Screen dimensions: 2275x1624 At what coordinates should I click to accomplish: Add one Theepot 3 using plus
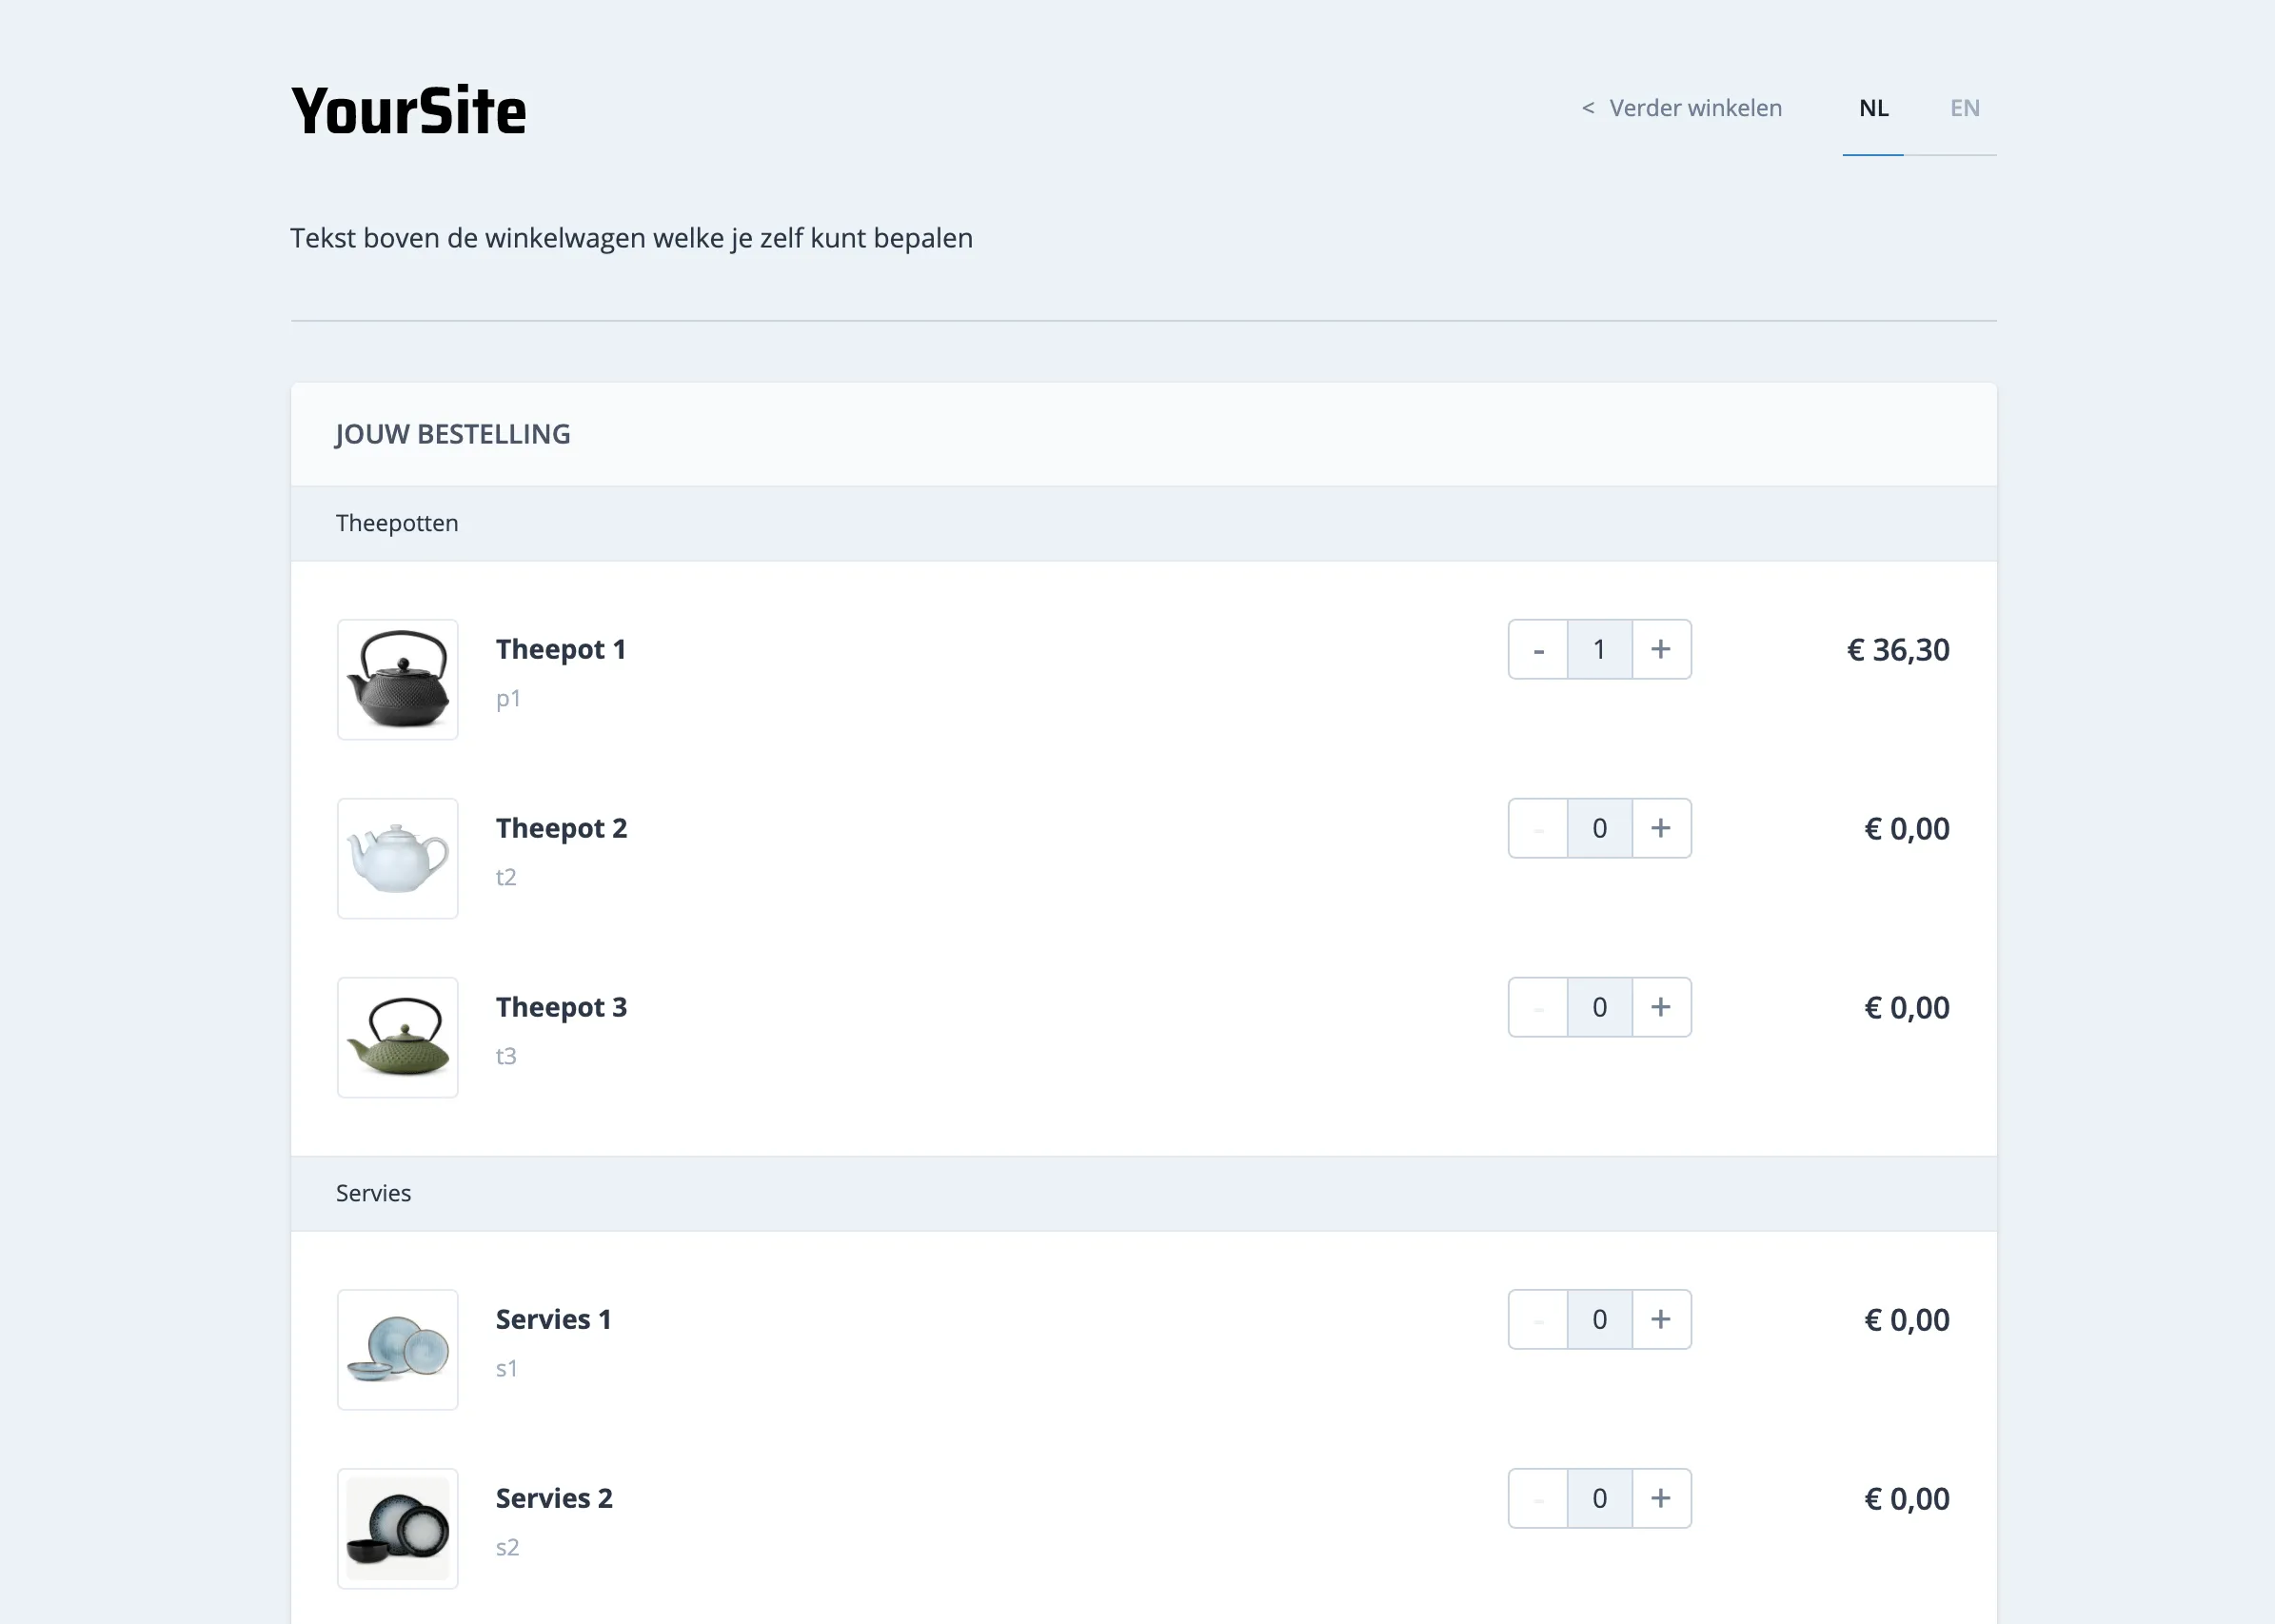[x=1661, y=1007]
